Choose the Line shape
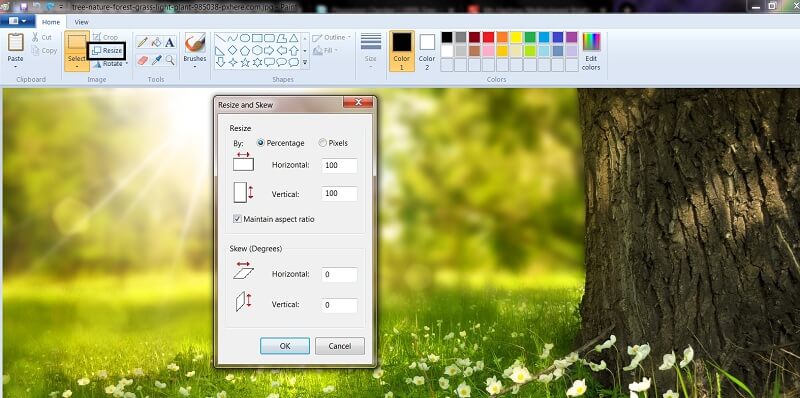Image resolution: width=800 pixels, height=398 pixels. click(x=220, y=38)
